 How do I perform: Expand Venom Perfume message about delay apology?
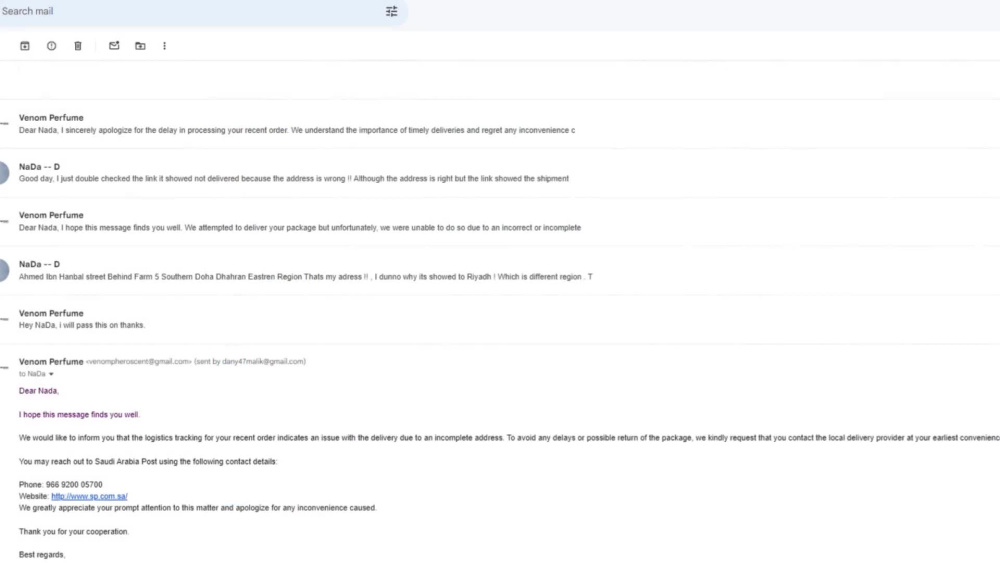click(x=500, y=124)
